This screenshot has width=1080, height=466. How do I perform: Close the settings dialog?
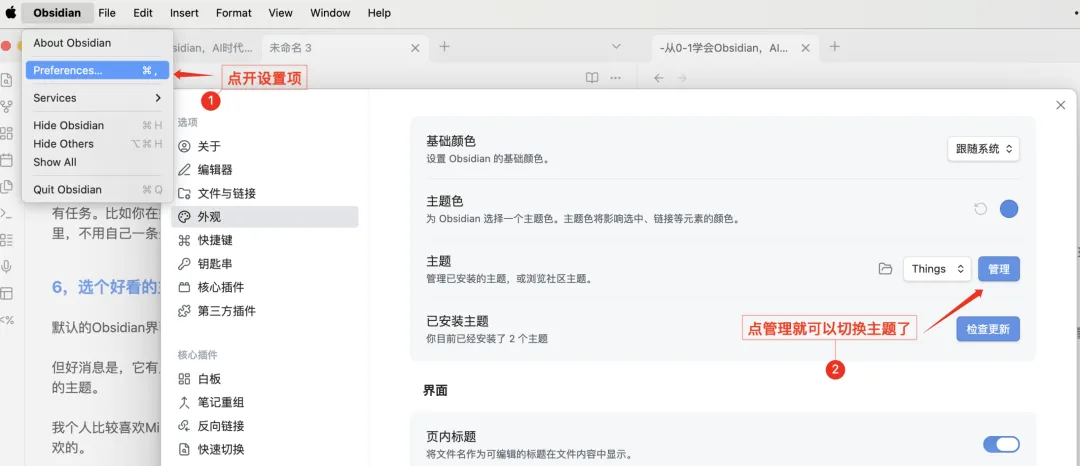pyautogui.click(x=1061, y=105)
